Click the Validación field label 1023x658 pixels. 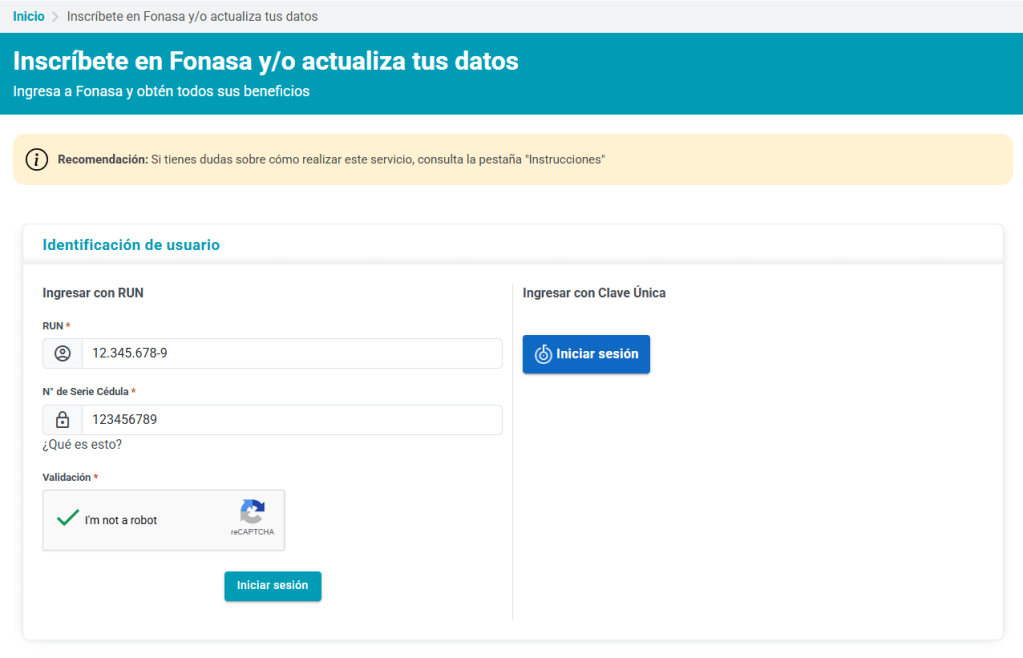pyautogui.click(x=67, y=477)
